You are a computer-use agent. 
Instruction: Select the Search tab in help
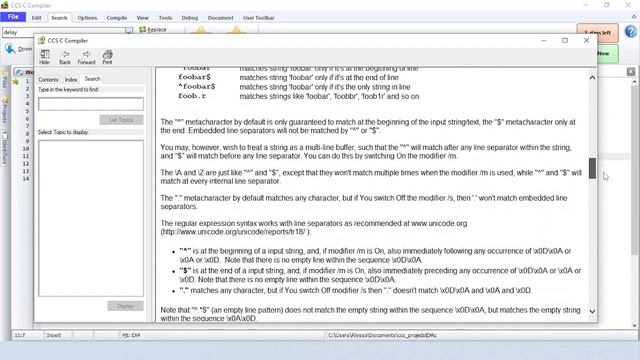click(93, 79)
